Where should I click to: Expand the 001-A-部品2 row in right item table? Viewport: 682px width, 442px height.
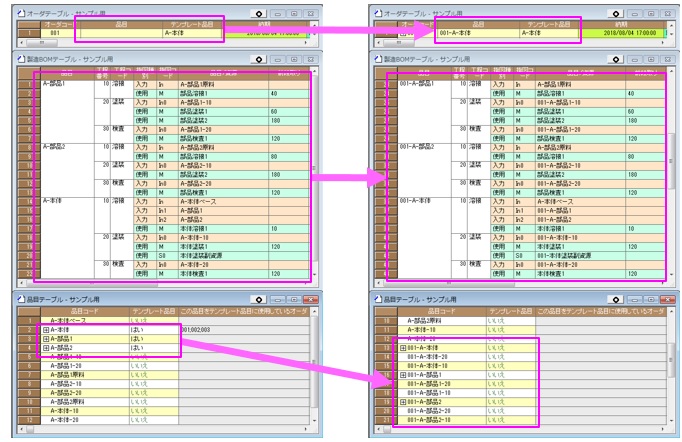tap(403, 401)
